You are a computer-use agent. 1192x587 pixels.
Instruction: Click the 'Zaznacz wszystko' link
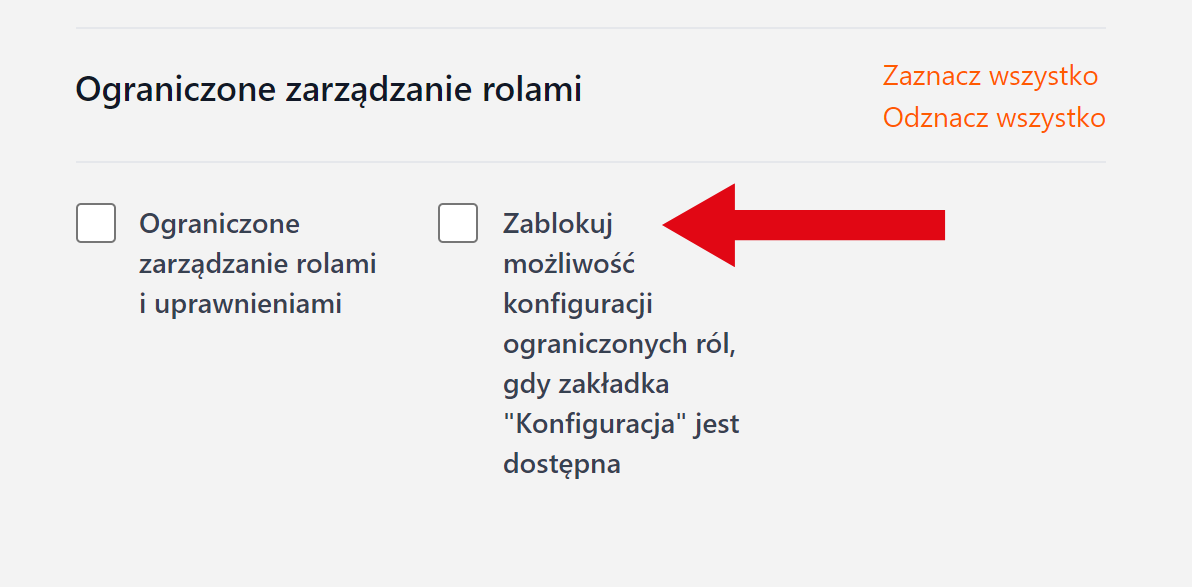click(x=990, y=76)
